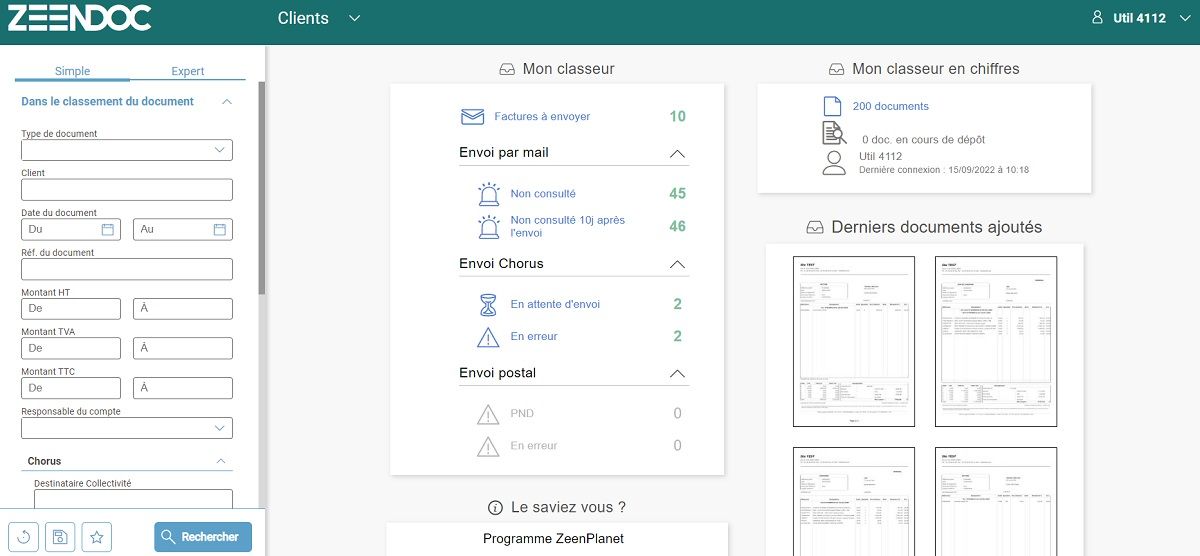Click the inbox icon beside Mon classeur en chiffres
This screenshot has height=556, width=1200.
pos(837,69)
